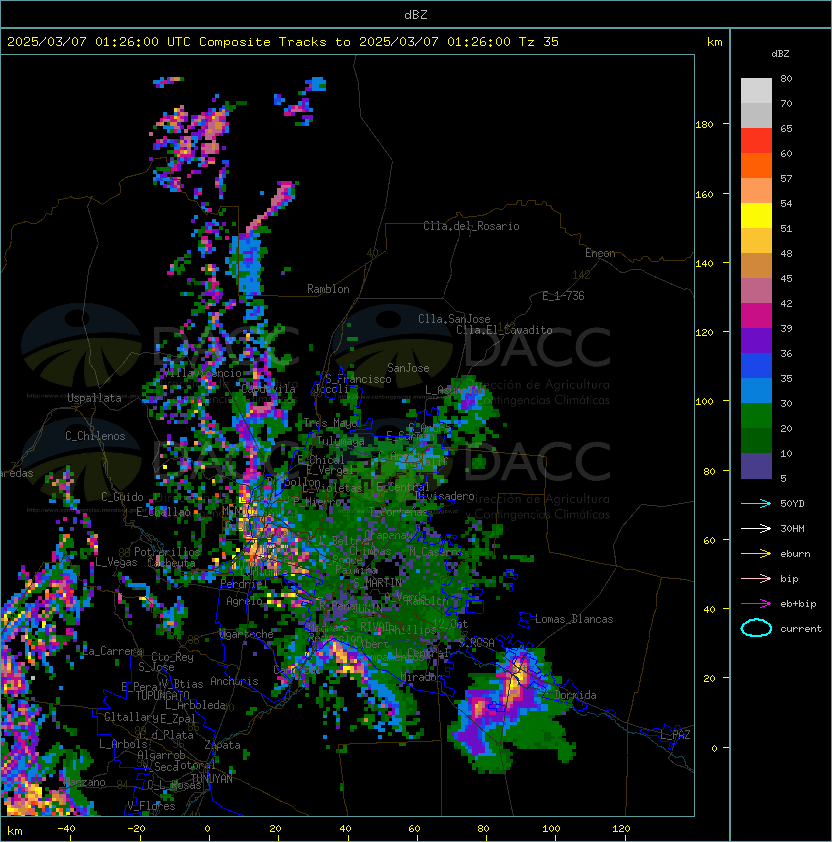Viewport: 832px width, 842px height.
Task: Click the '180' tick on vertical km axis
Action: click(x=704, y=125)
